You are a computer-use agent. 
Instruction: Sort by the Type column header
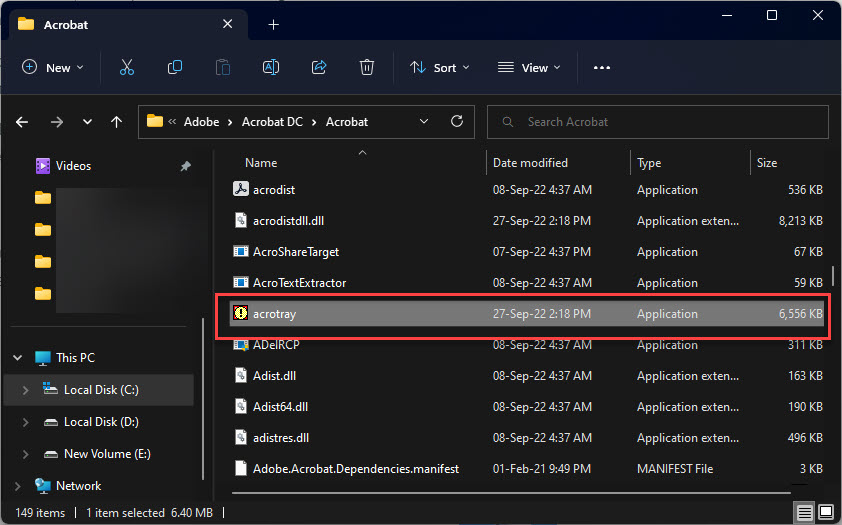[x=649, y=163]
